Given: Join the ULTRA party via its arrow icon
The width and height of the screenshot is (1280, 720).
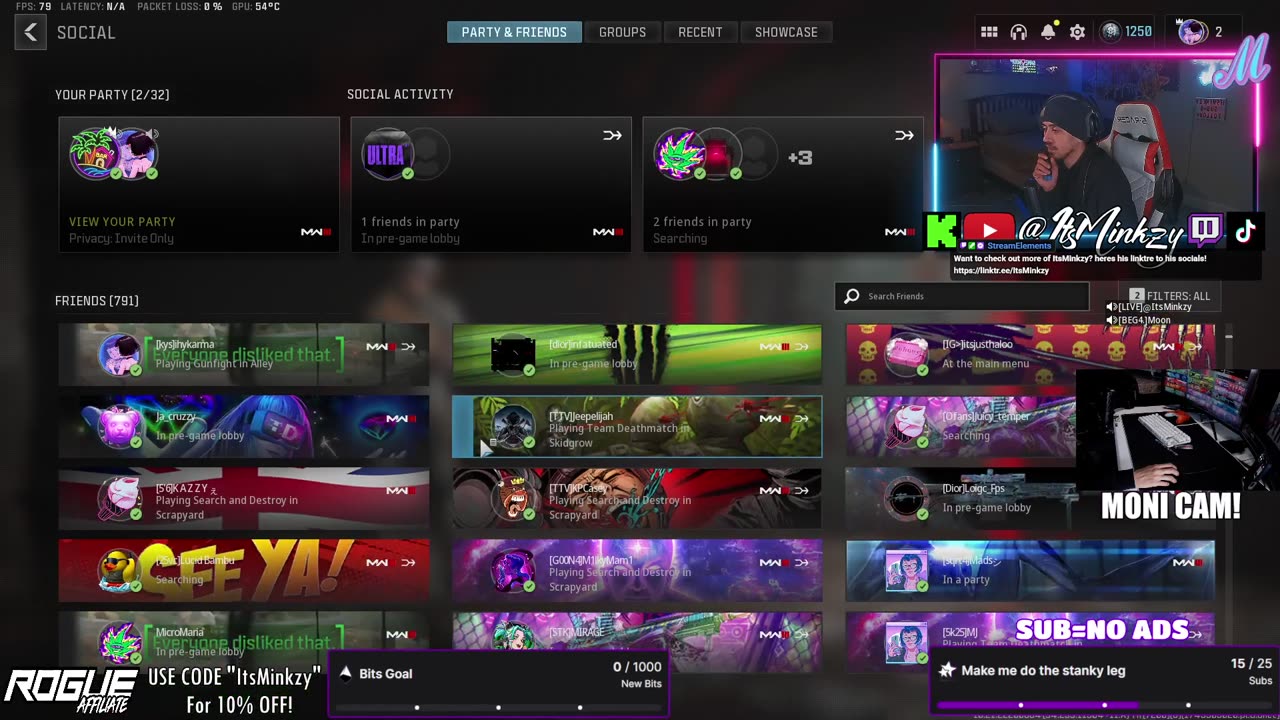Looking at the screenshot, I should pos(612,135).
